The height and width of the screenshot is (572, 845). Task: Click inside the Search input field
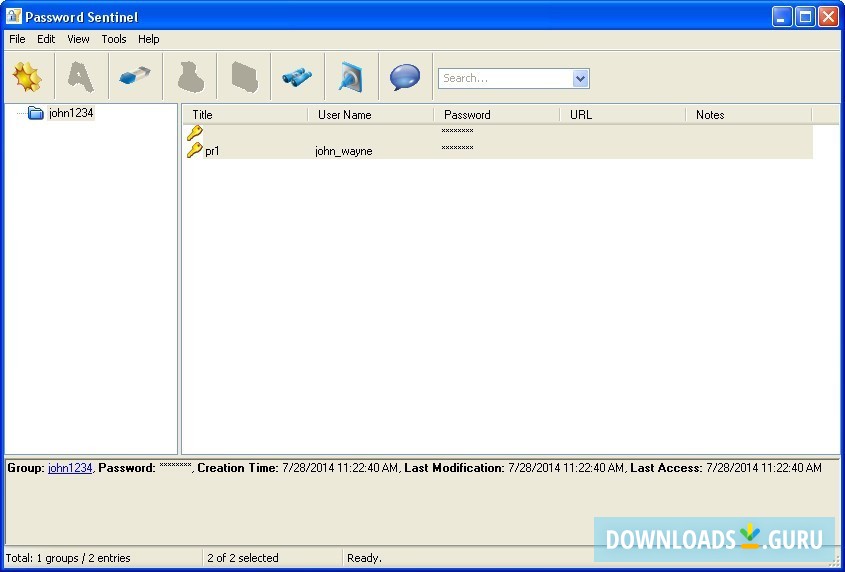coord(505,78)
